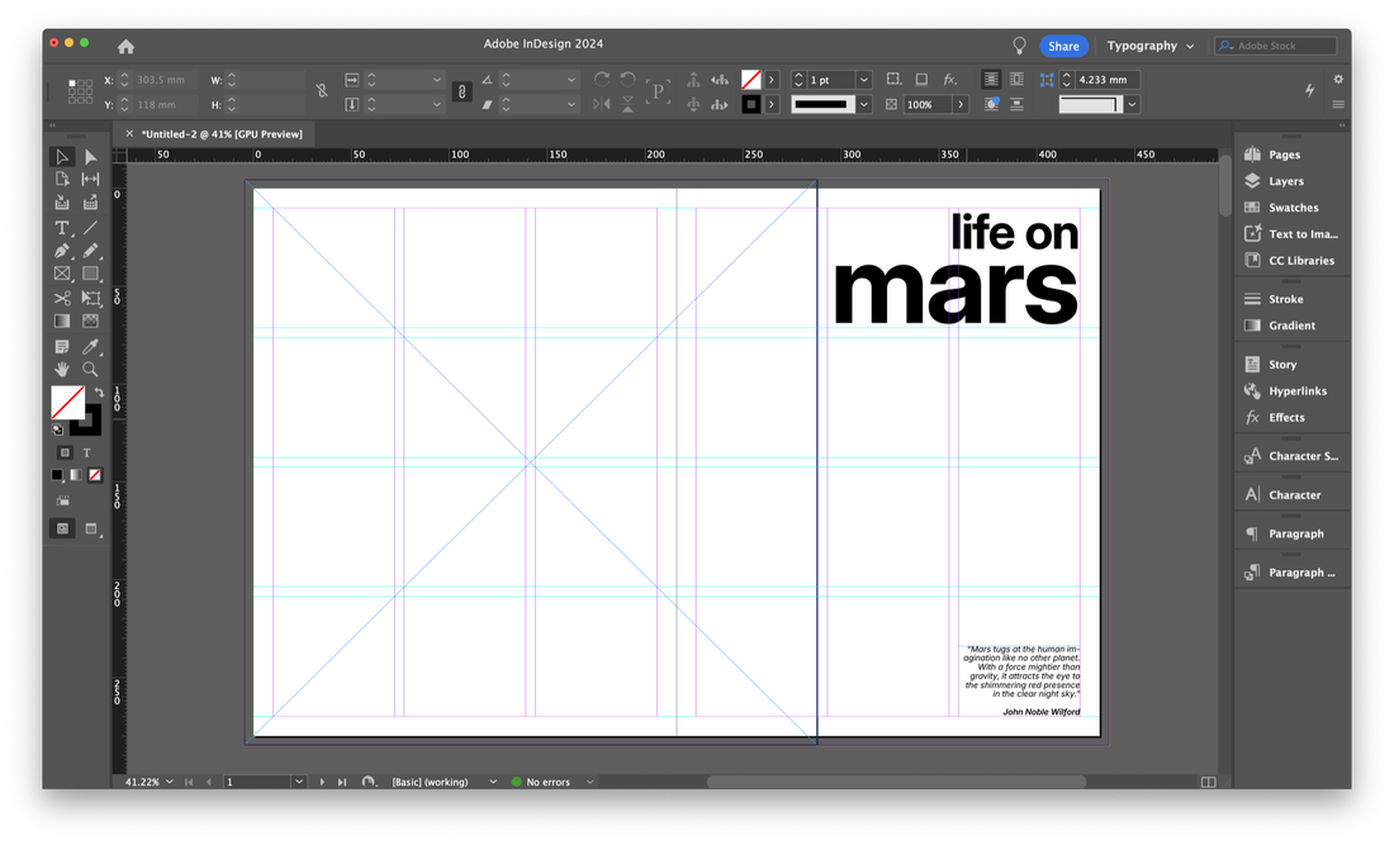Set formatting affects container
This screenshot has width=1394, height=845.
tap(65, 453)
